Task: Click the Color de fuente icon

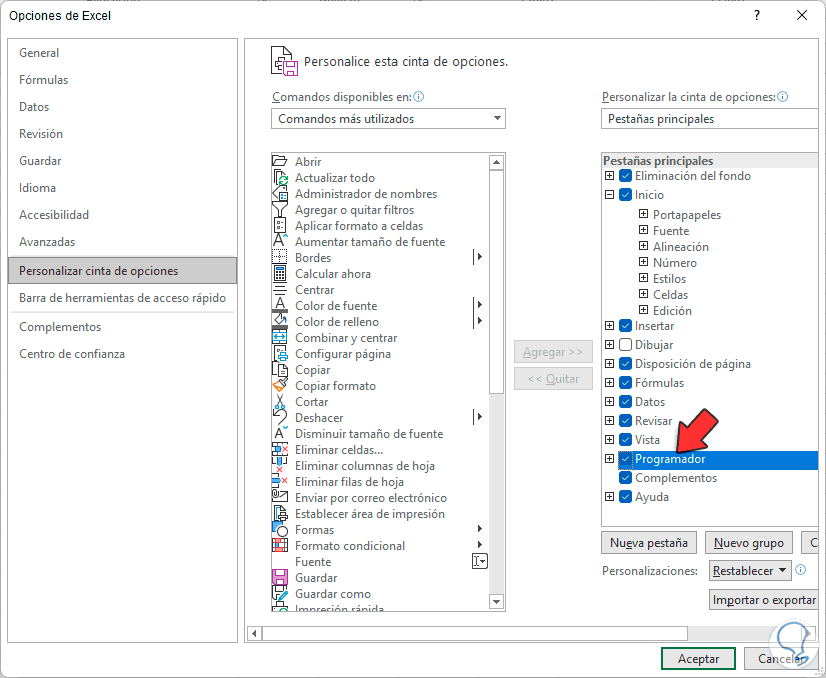Action: point(279,306)
